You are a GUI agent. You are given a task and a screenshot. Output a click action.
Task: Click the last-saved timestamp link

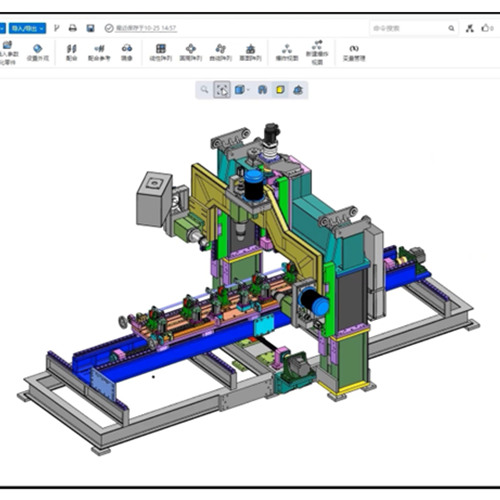(146, 28)
